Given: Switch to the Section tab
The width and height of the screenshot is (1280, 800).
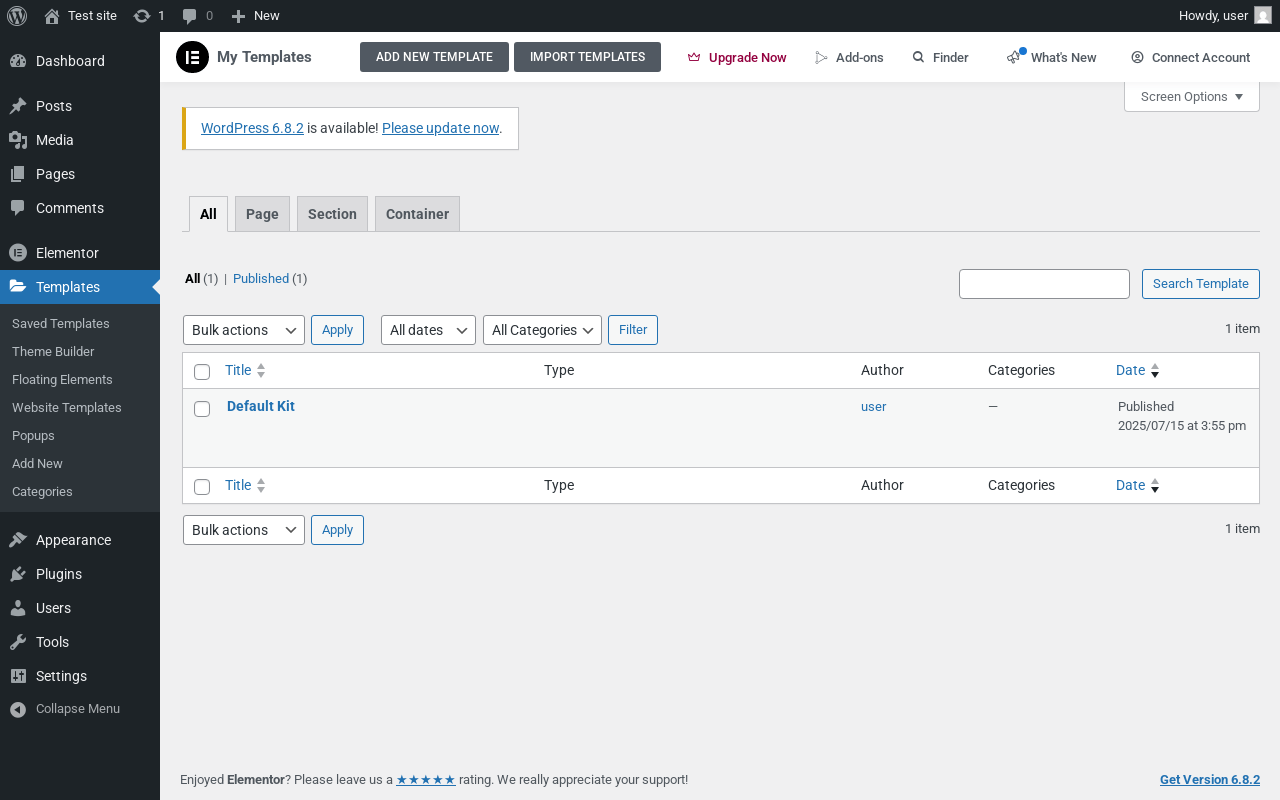Looking at the screenshot, I should coord(332,214).
